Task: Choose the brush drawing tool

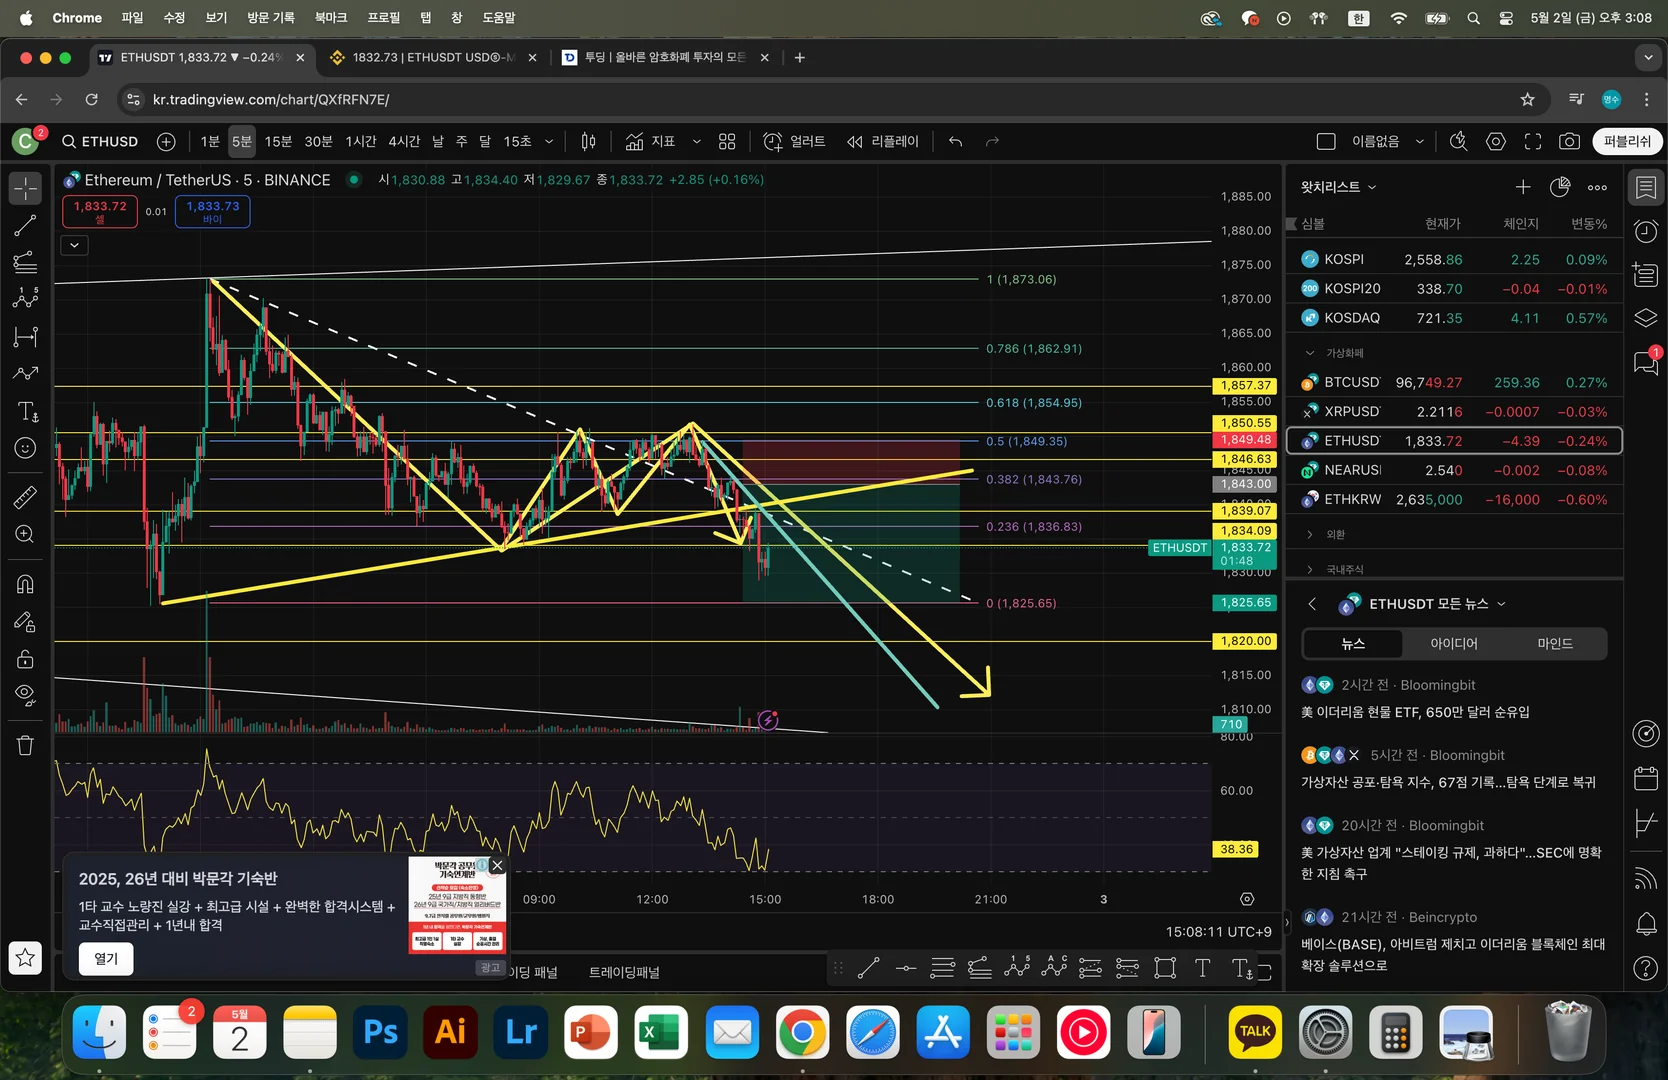Action: pos(25,374)
